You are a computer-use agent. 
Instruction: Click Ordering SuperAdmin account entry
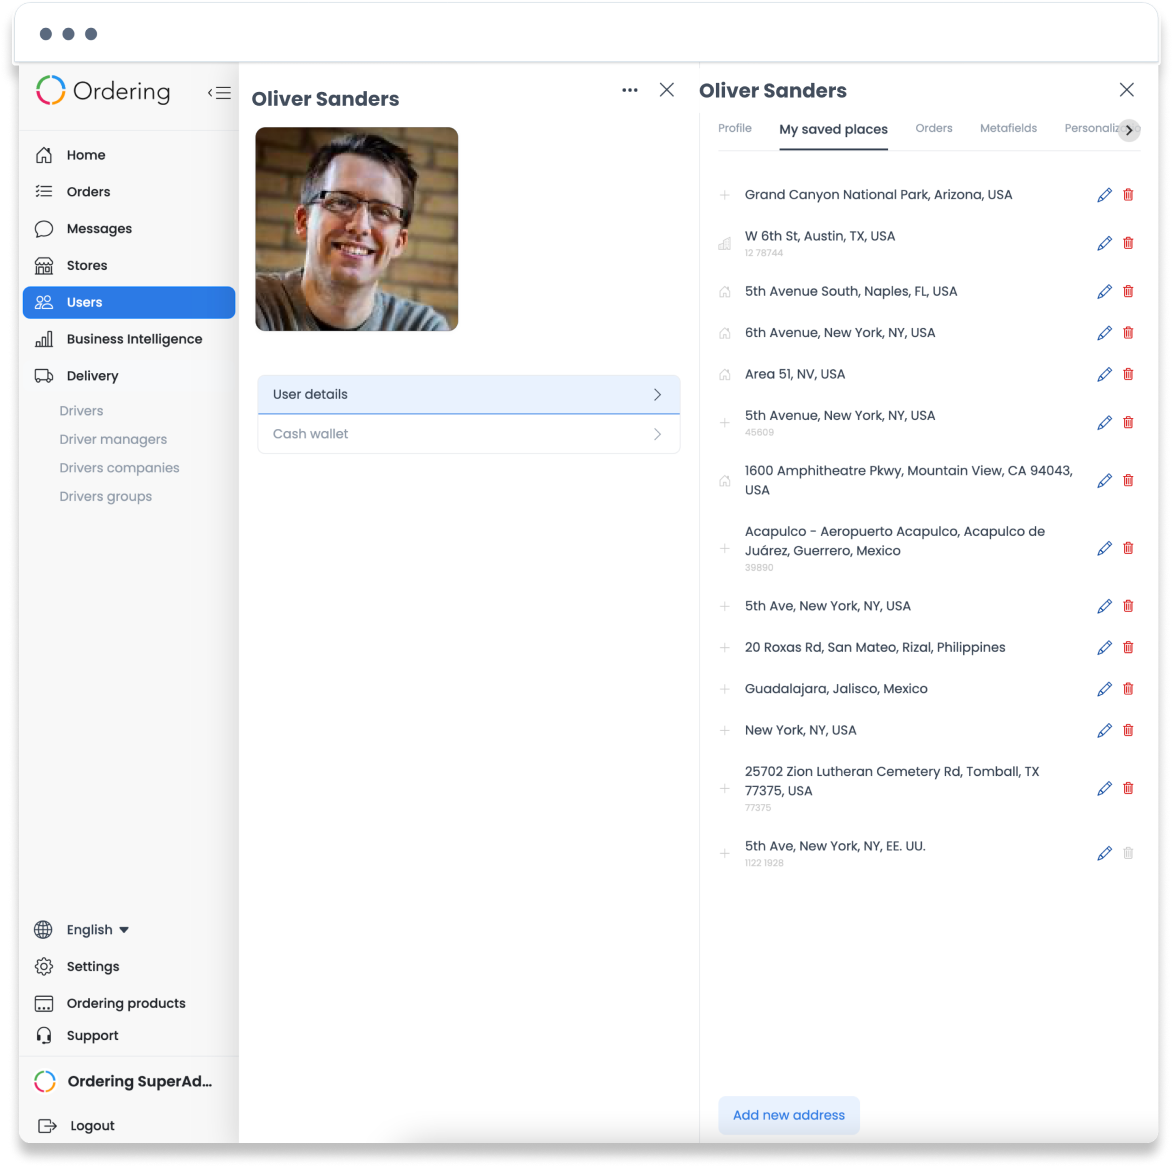tap(124, 1081)
